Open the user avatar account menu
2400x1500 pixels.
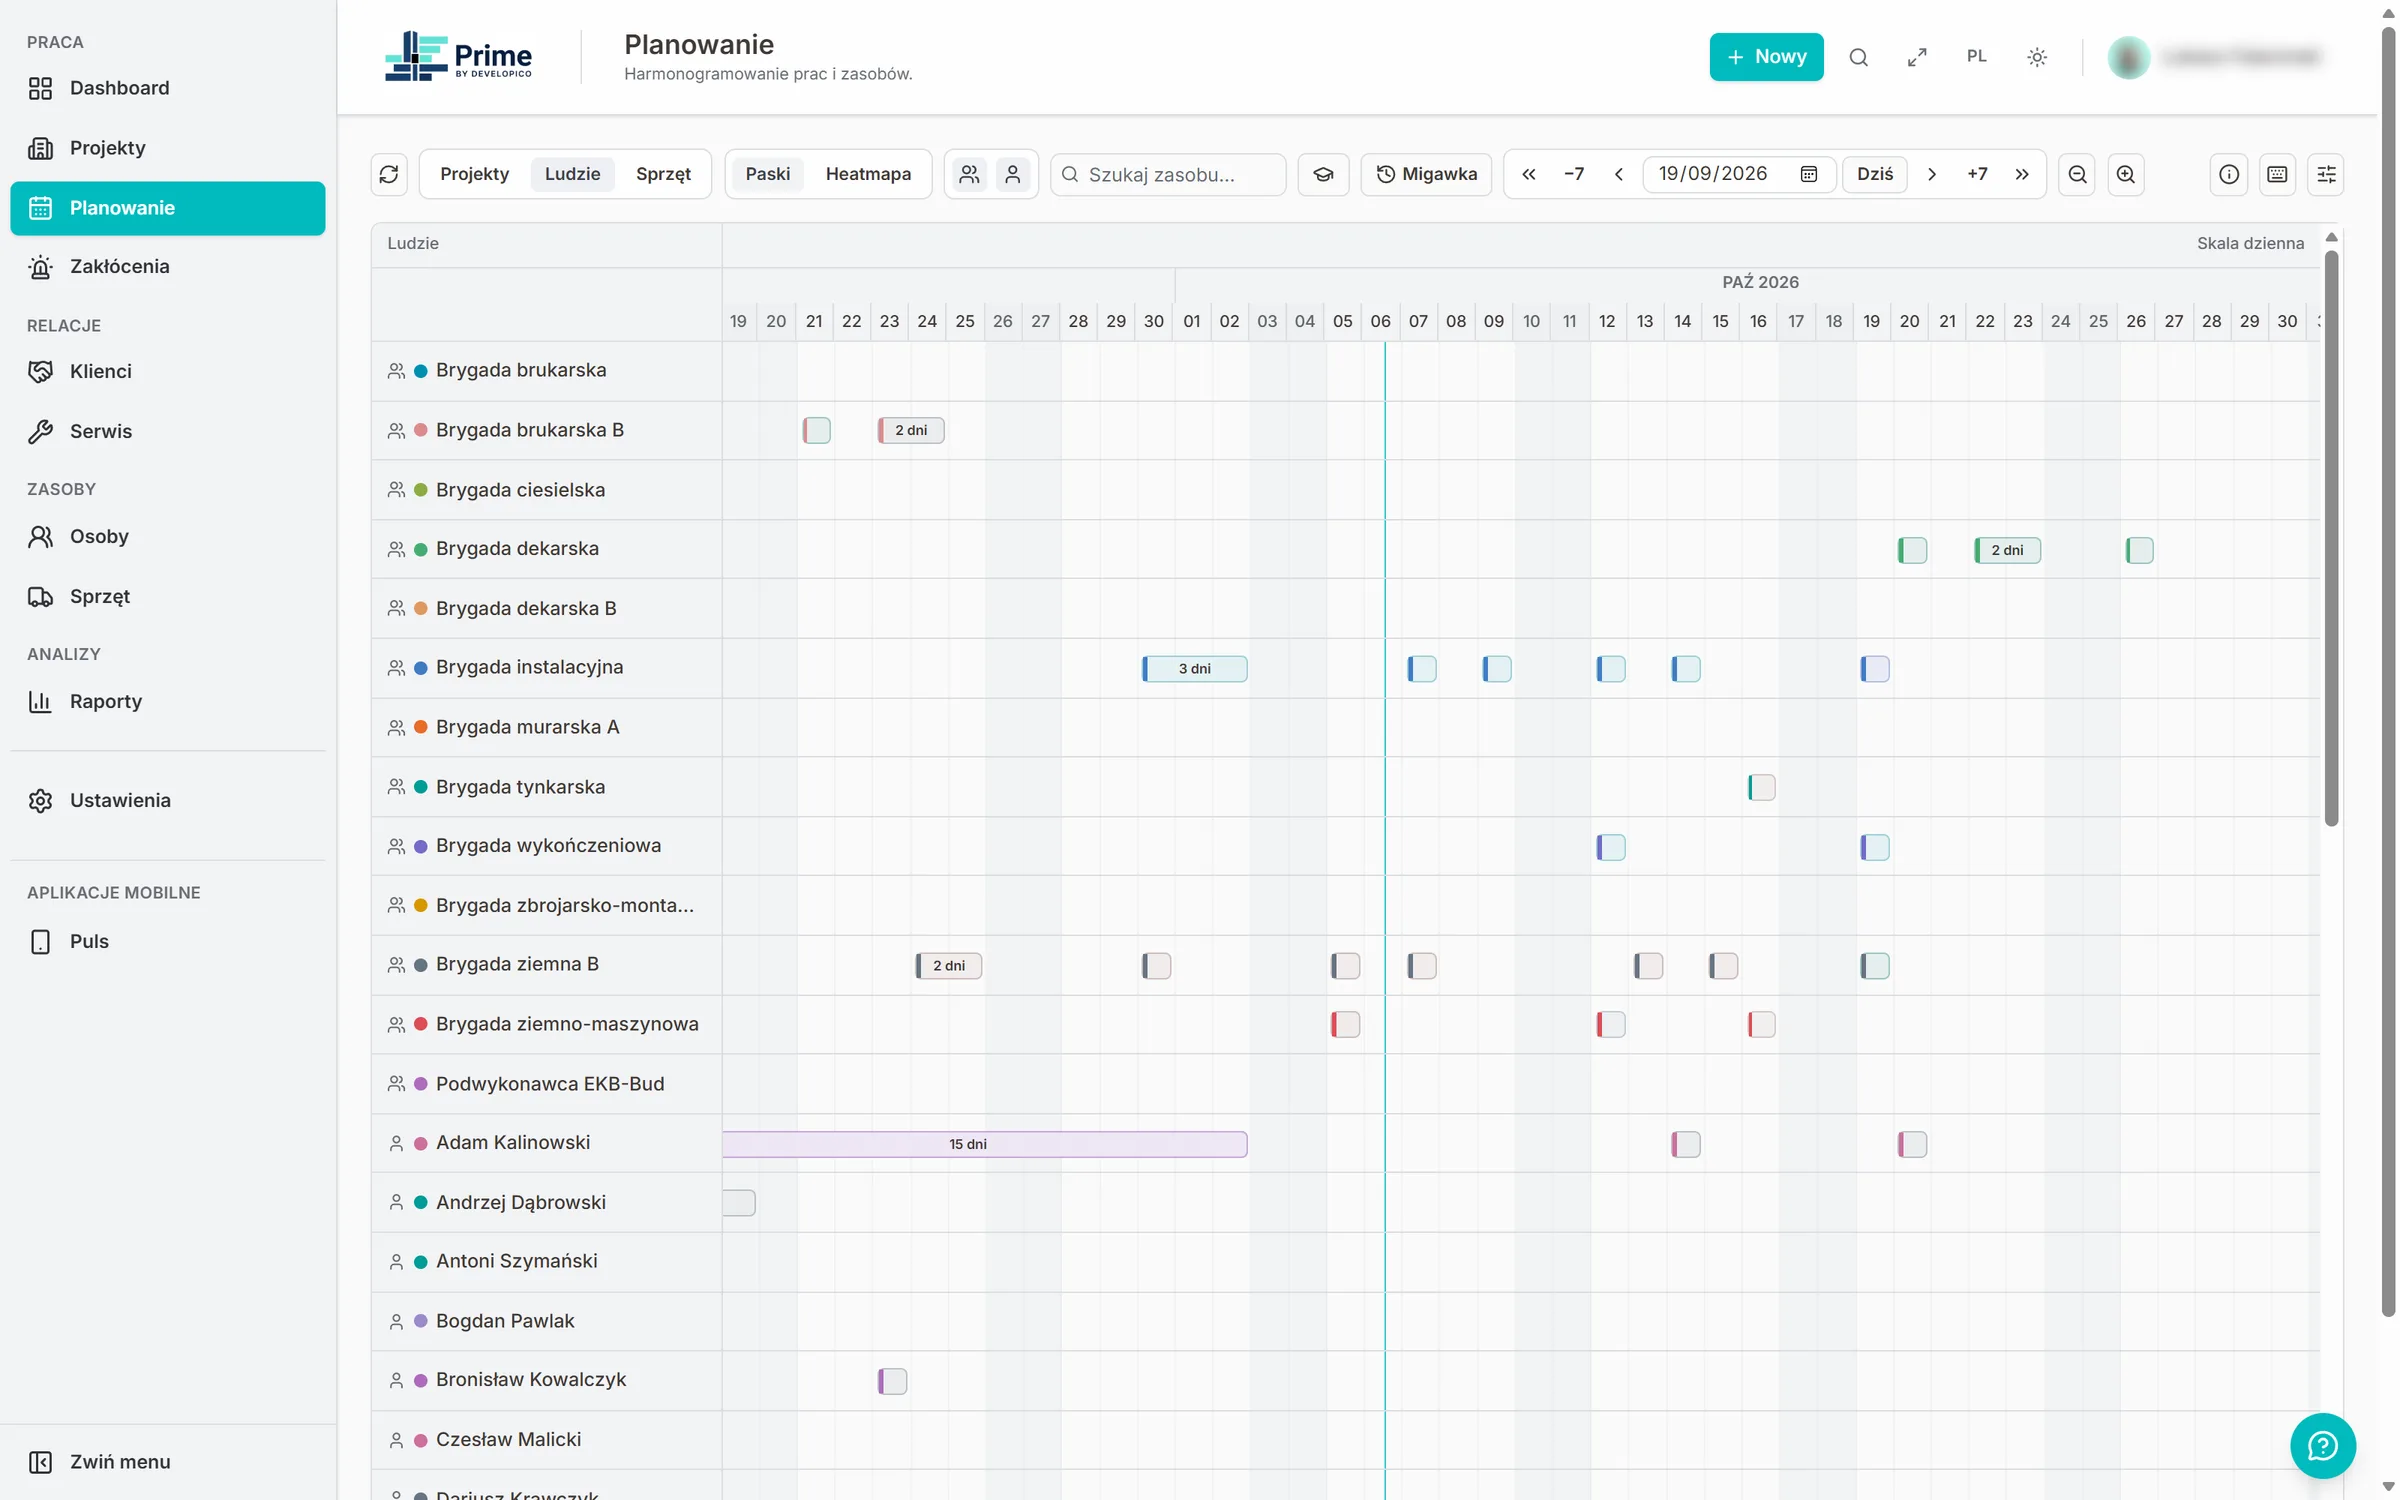click(x=2129, y=57)
